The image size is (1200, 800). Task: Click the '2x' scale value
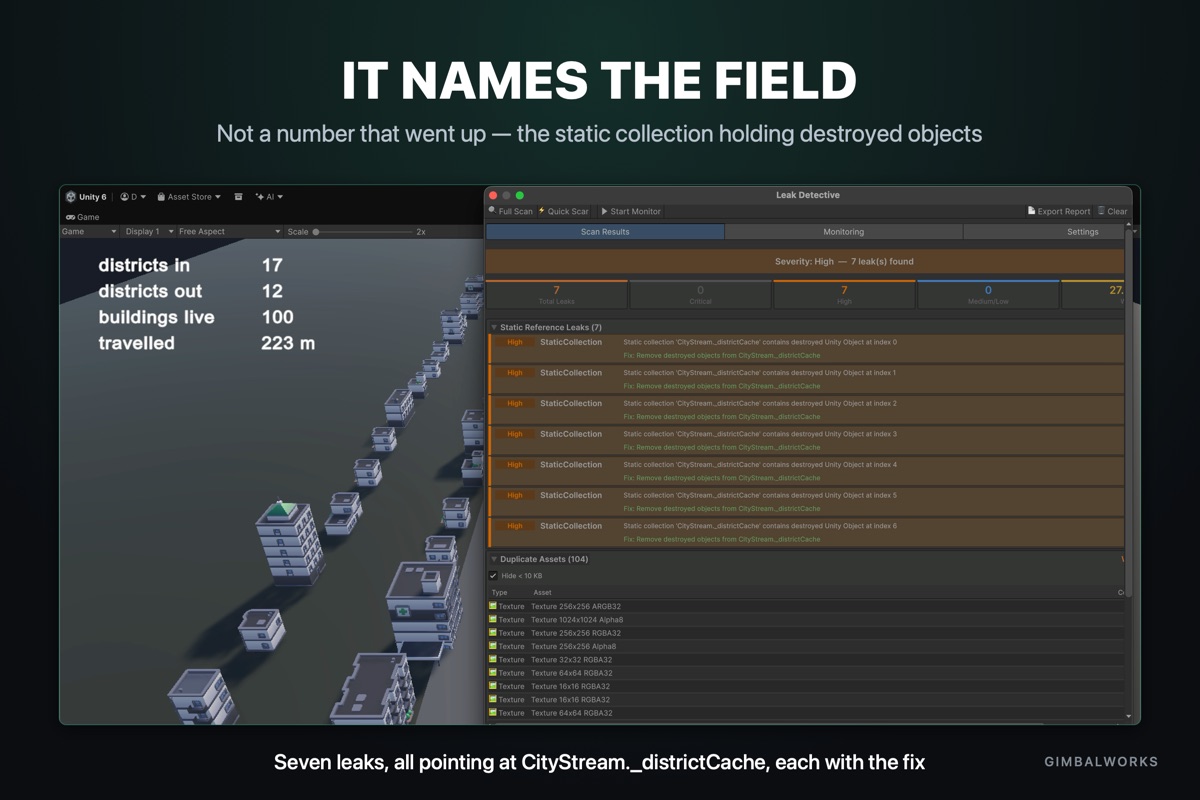tap(421, 231)
